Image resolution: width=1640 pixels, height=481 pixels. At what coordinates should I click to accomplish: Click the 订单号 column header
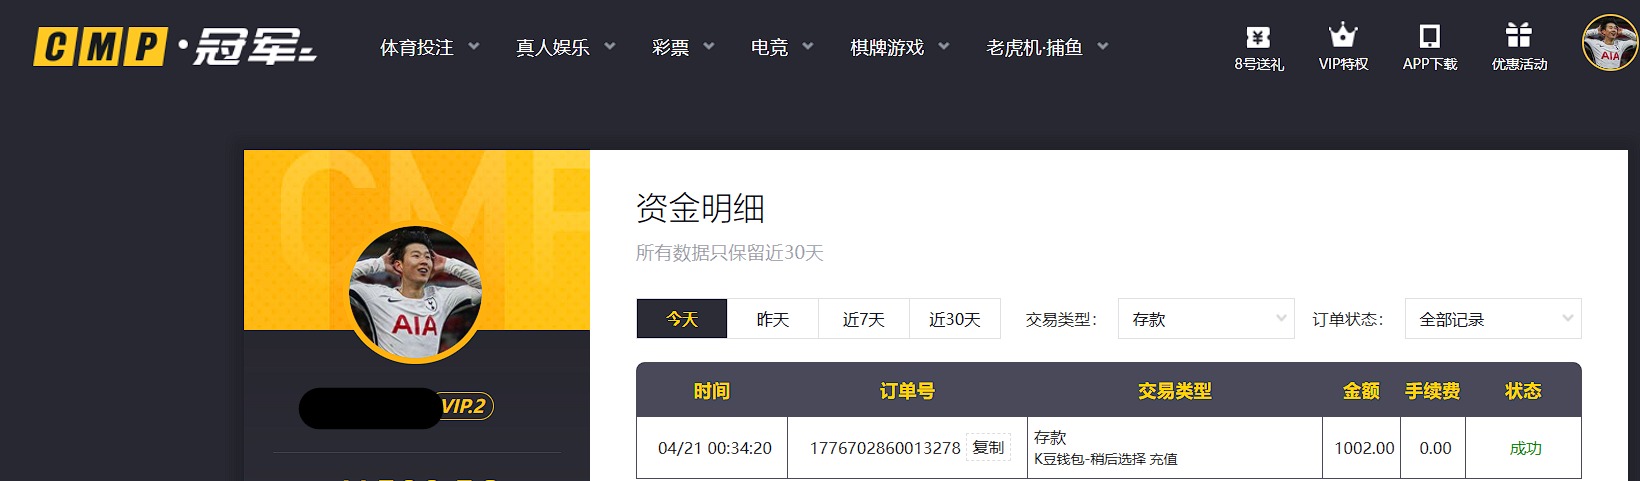point(907,391)
